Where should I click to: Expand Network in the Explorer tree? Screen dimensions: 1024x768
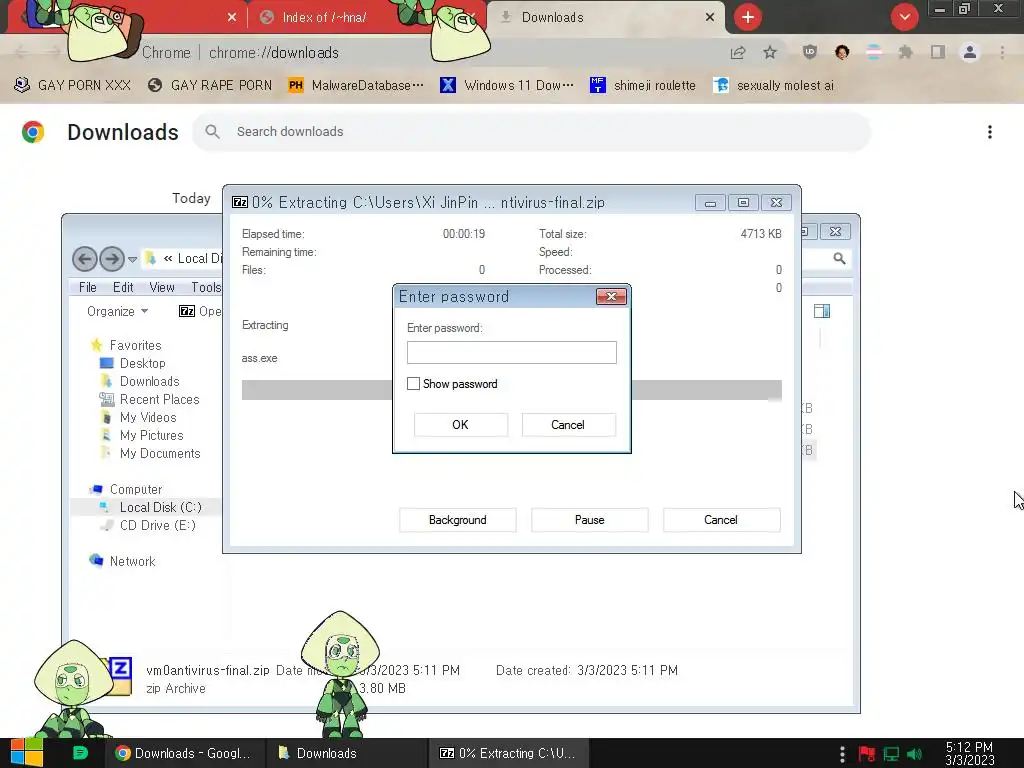132,561
